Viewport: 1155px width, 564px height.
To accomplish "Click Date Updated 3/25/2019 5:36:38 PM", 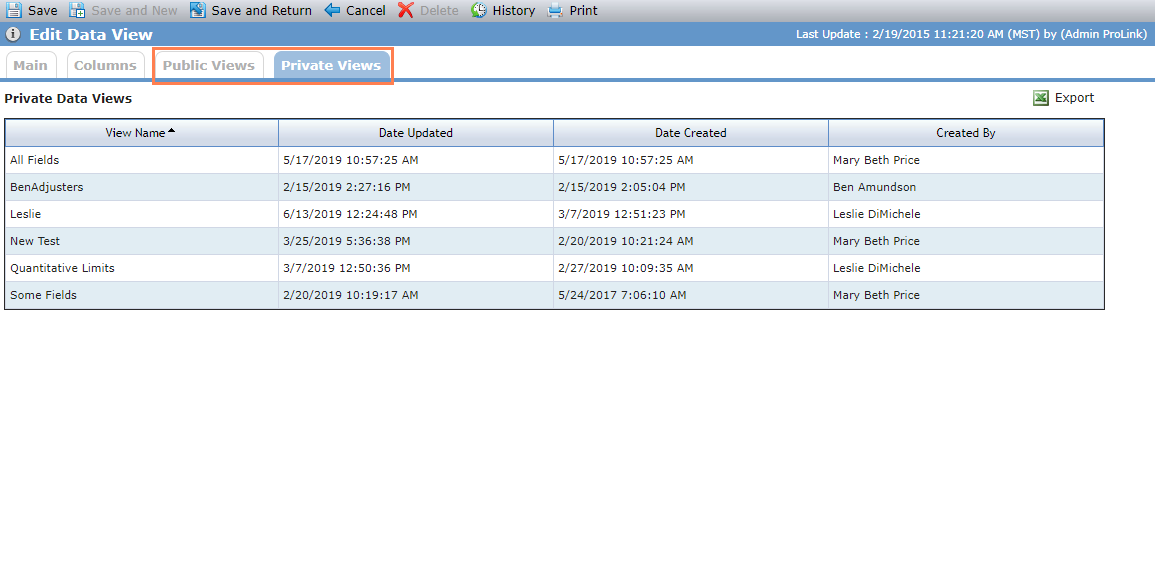I will pyautogui.click(x=347, y=241).
